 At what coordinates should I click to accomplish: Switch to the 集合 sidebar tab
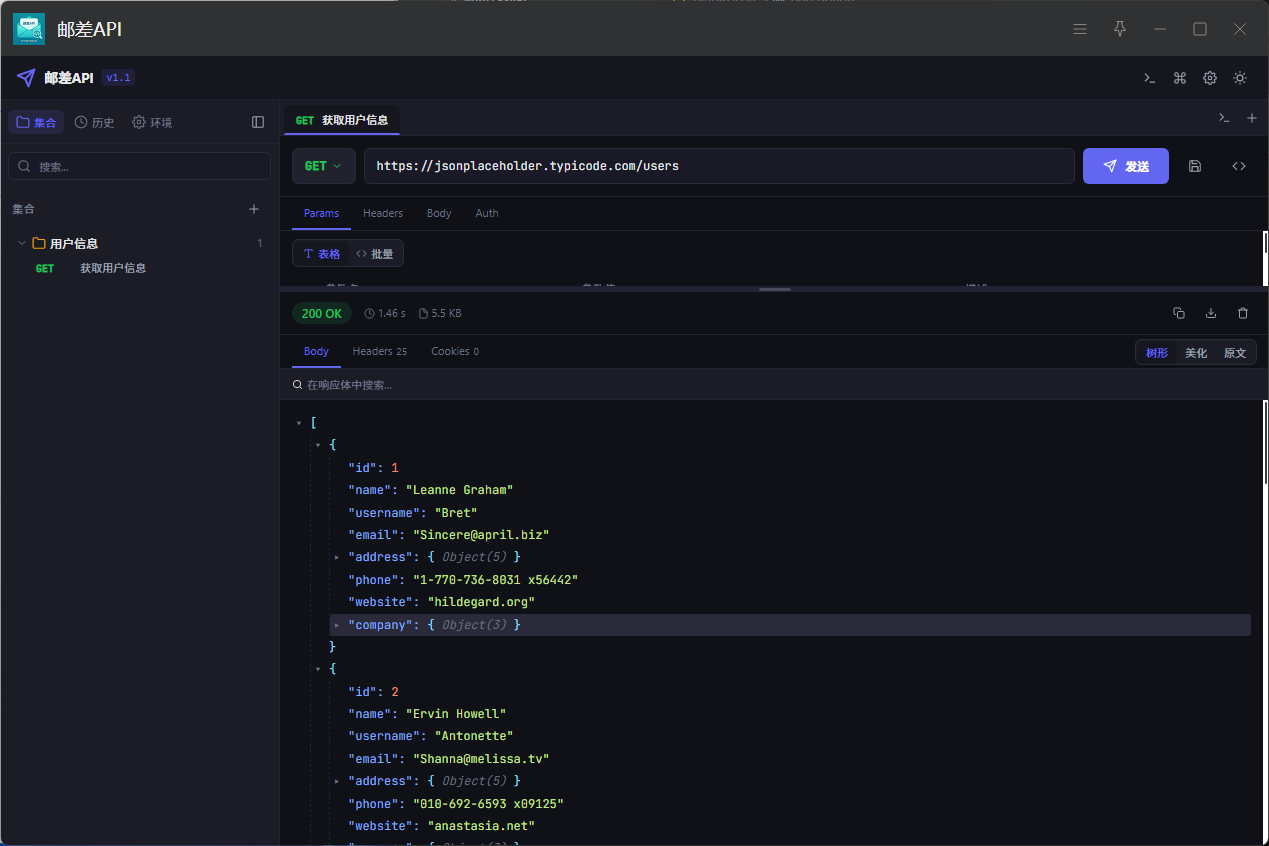[x=36, y=122]
